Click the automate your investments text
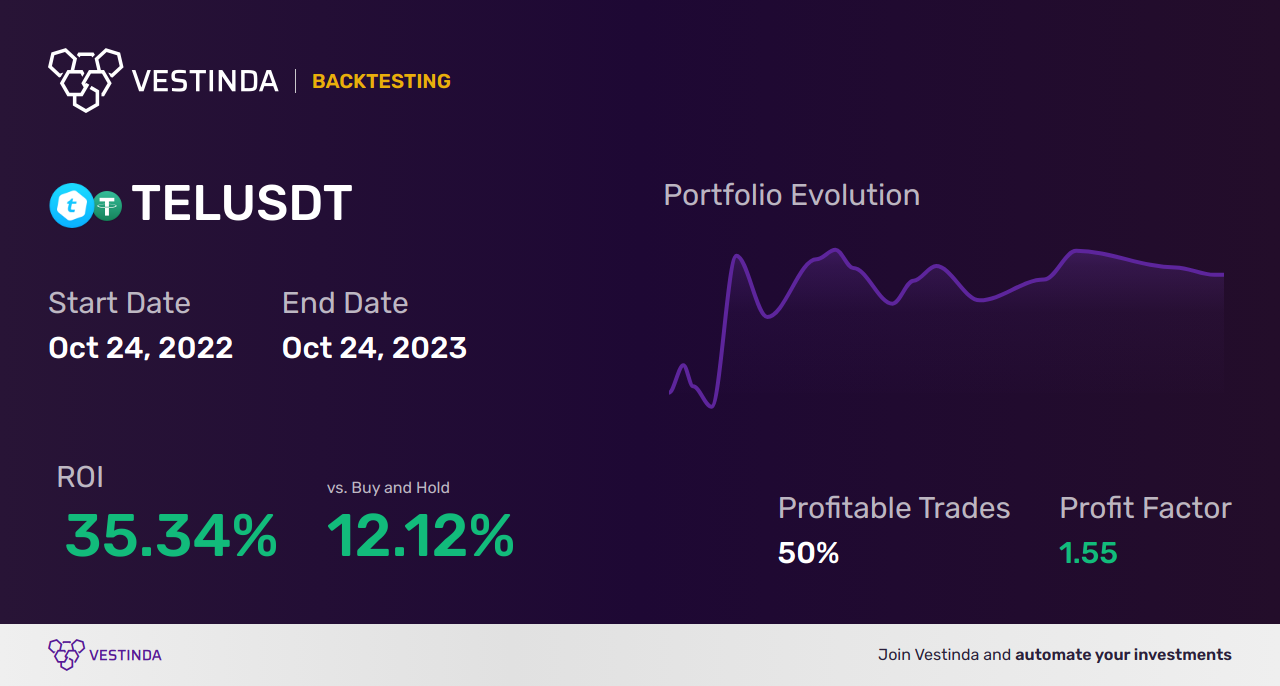Screen dimensions: 1280x686 tap(1123, 655)
